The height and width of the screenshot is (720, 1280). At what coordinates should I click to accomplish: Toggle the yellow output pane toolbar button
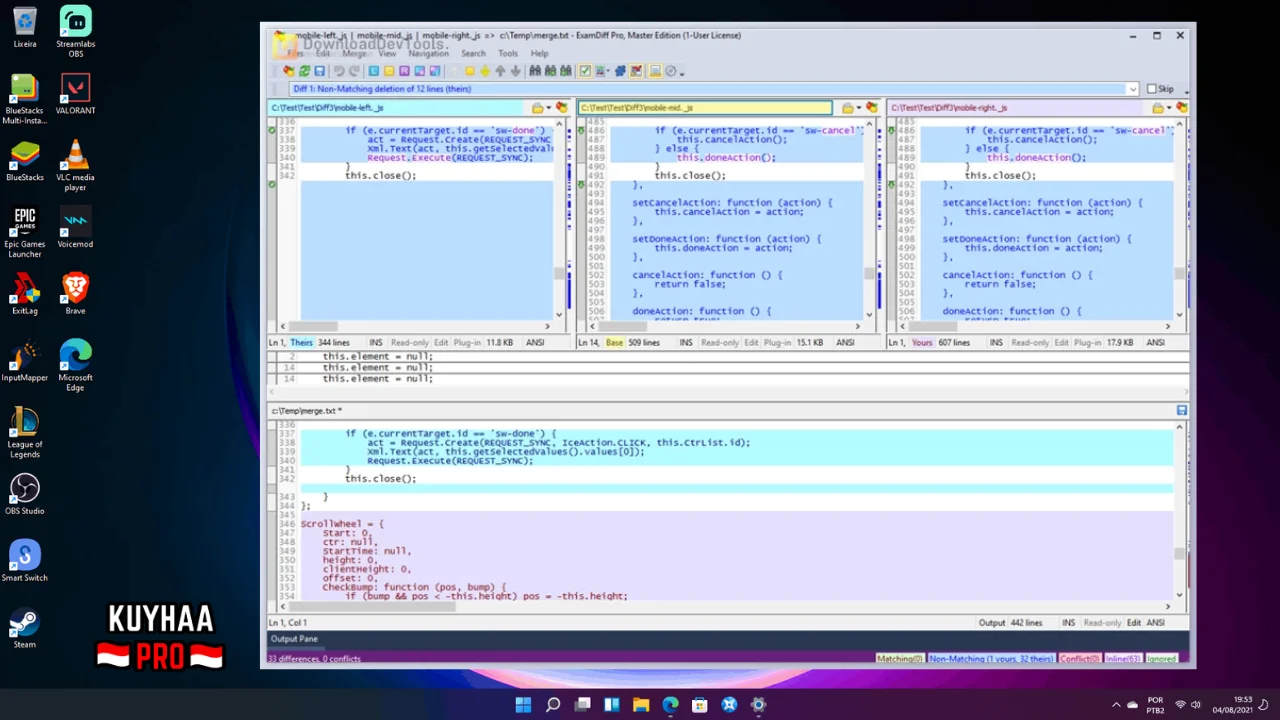coord(655,71)
